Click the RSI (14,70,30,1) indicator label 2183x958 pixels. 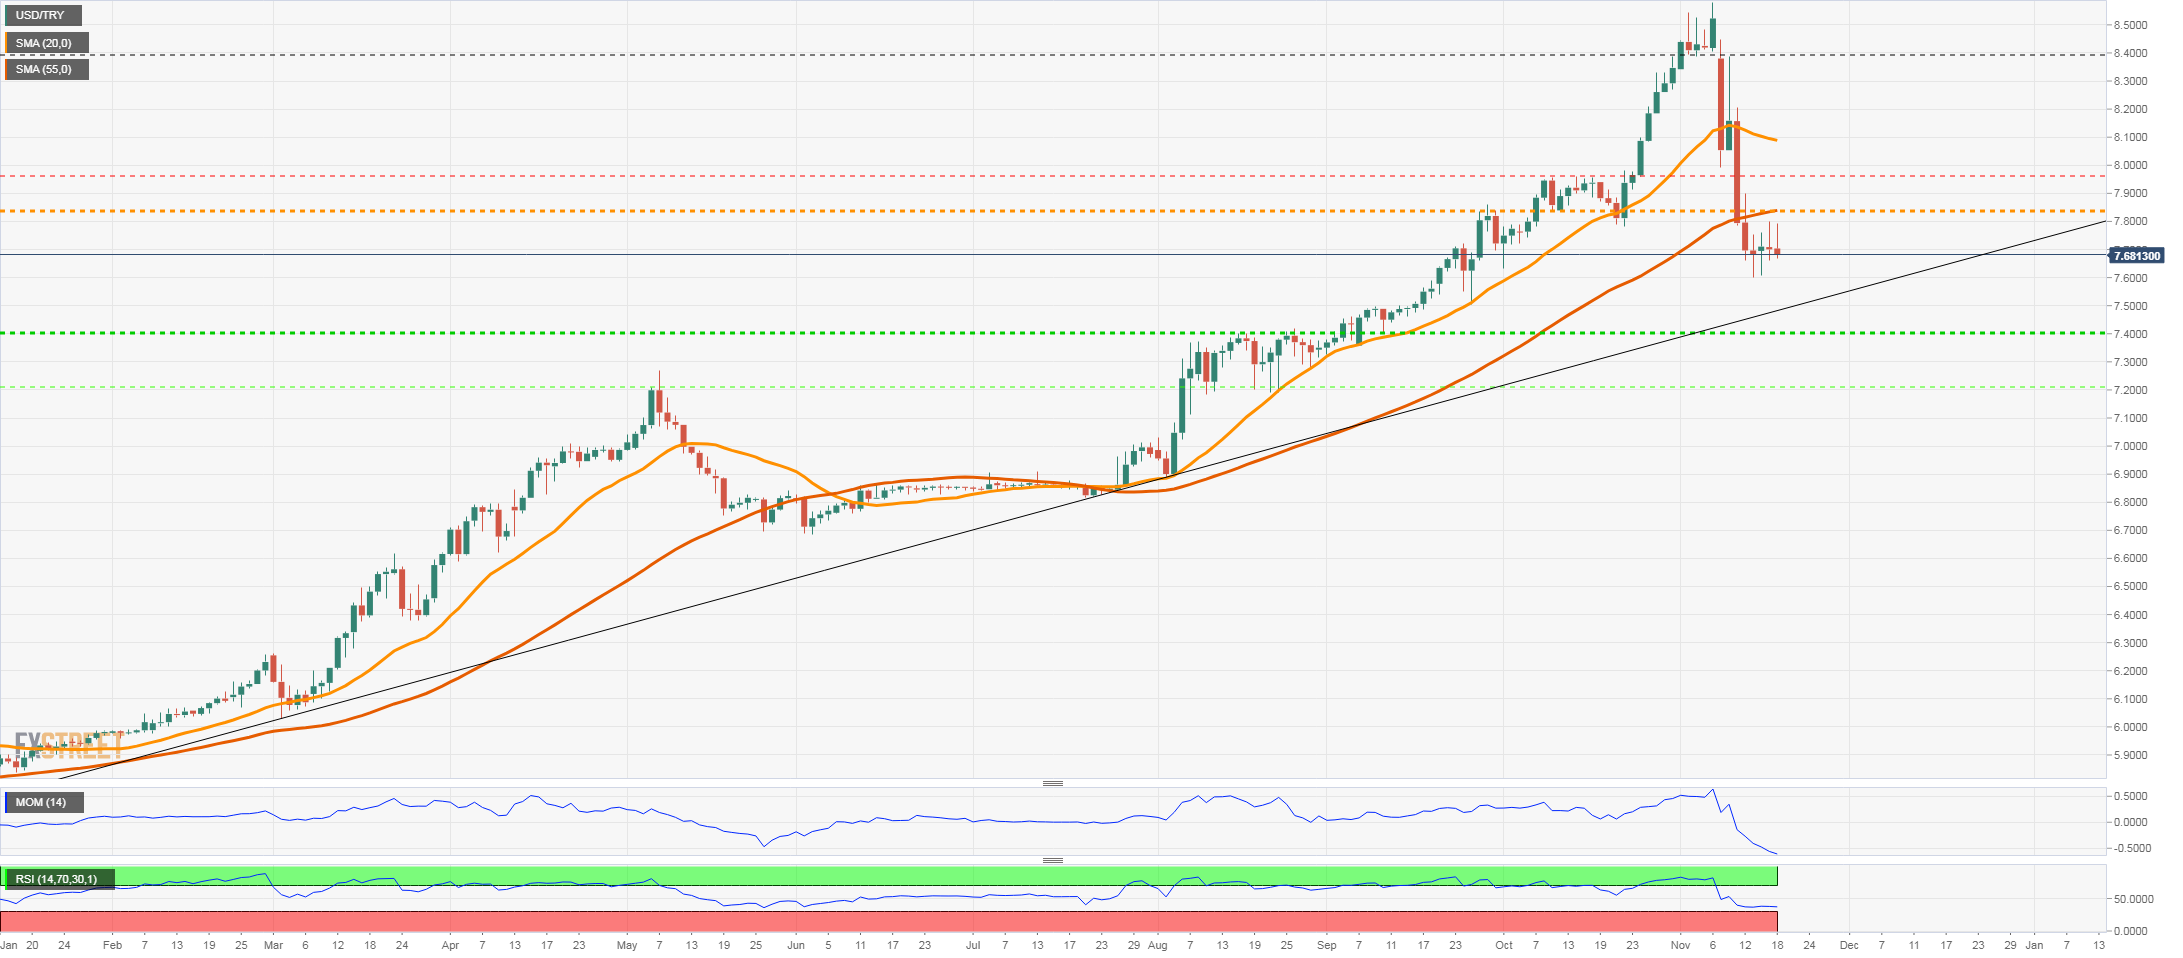(57, 879)
